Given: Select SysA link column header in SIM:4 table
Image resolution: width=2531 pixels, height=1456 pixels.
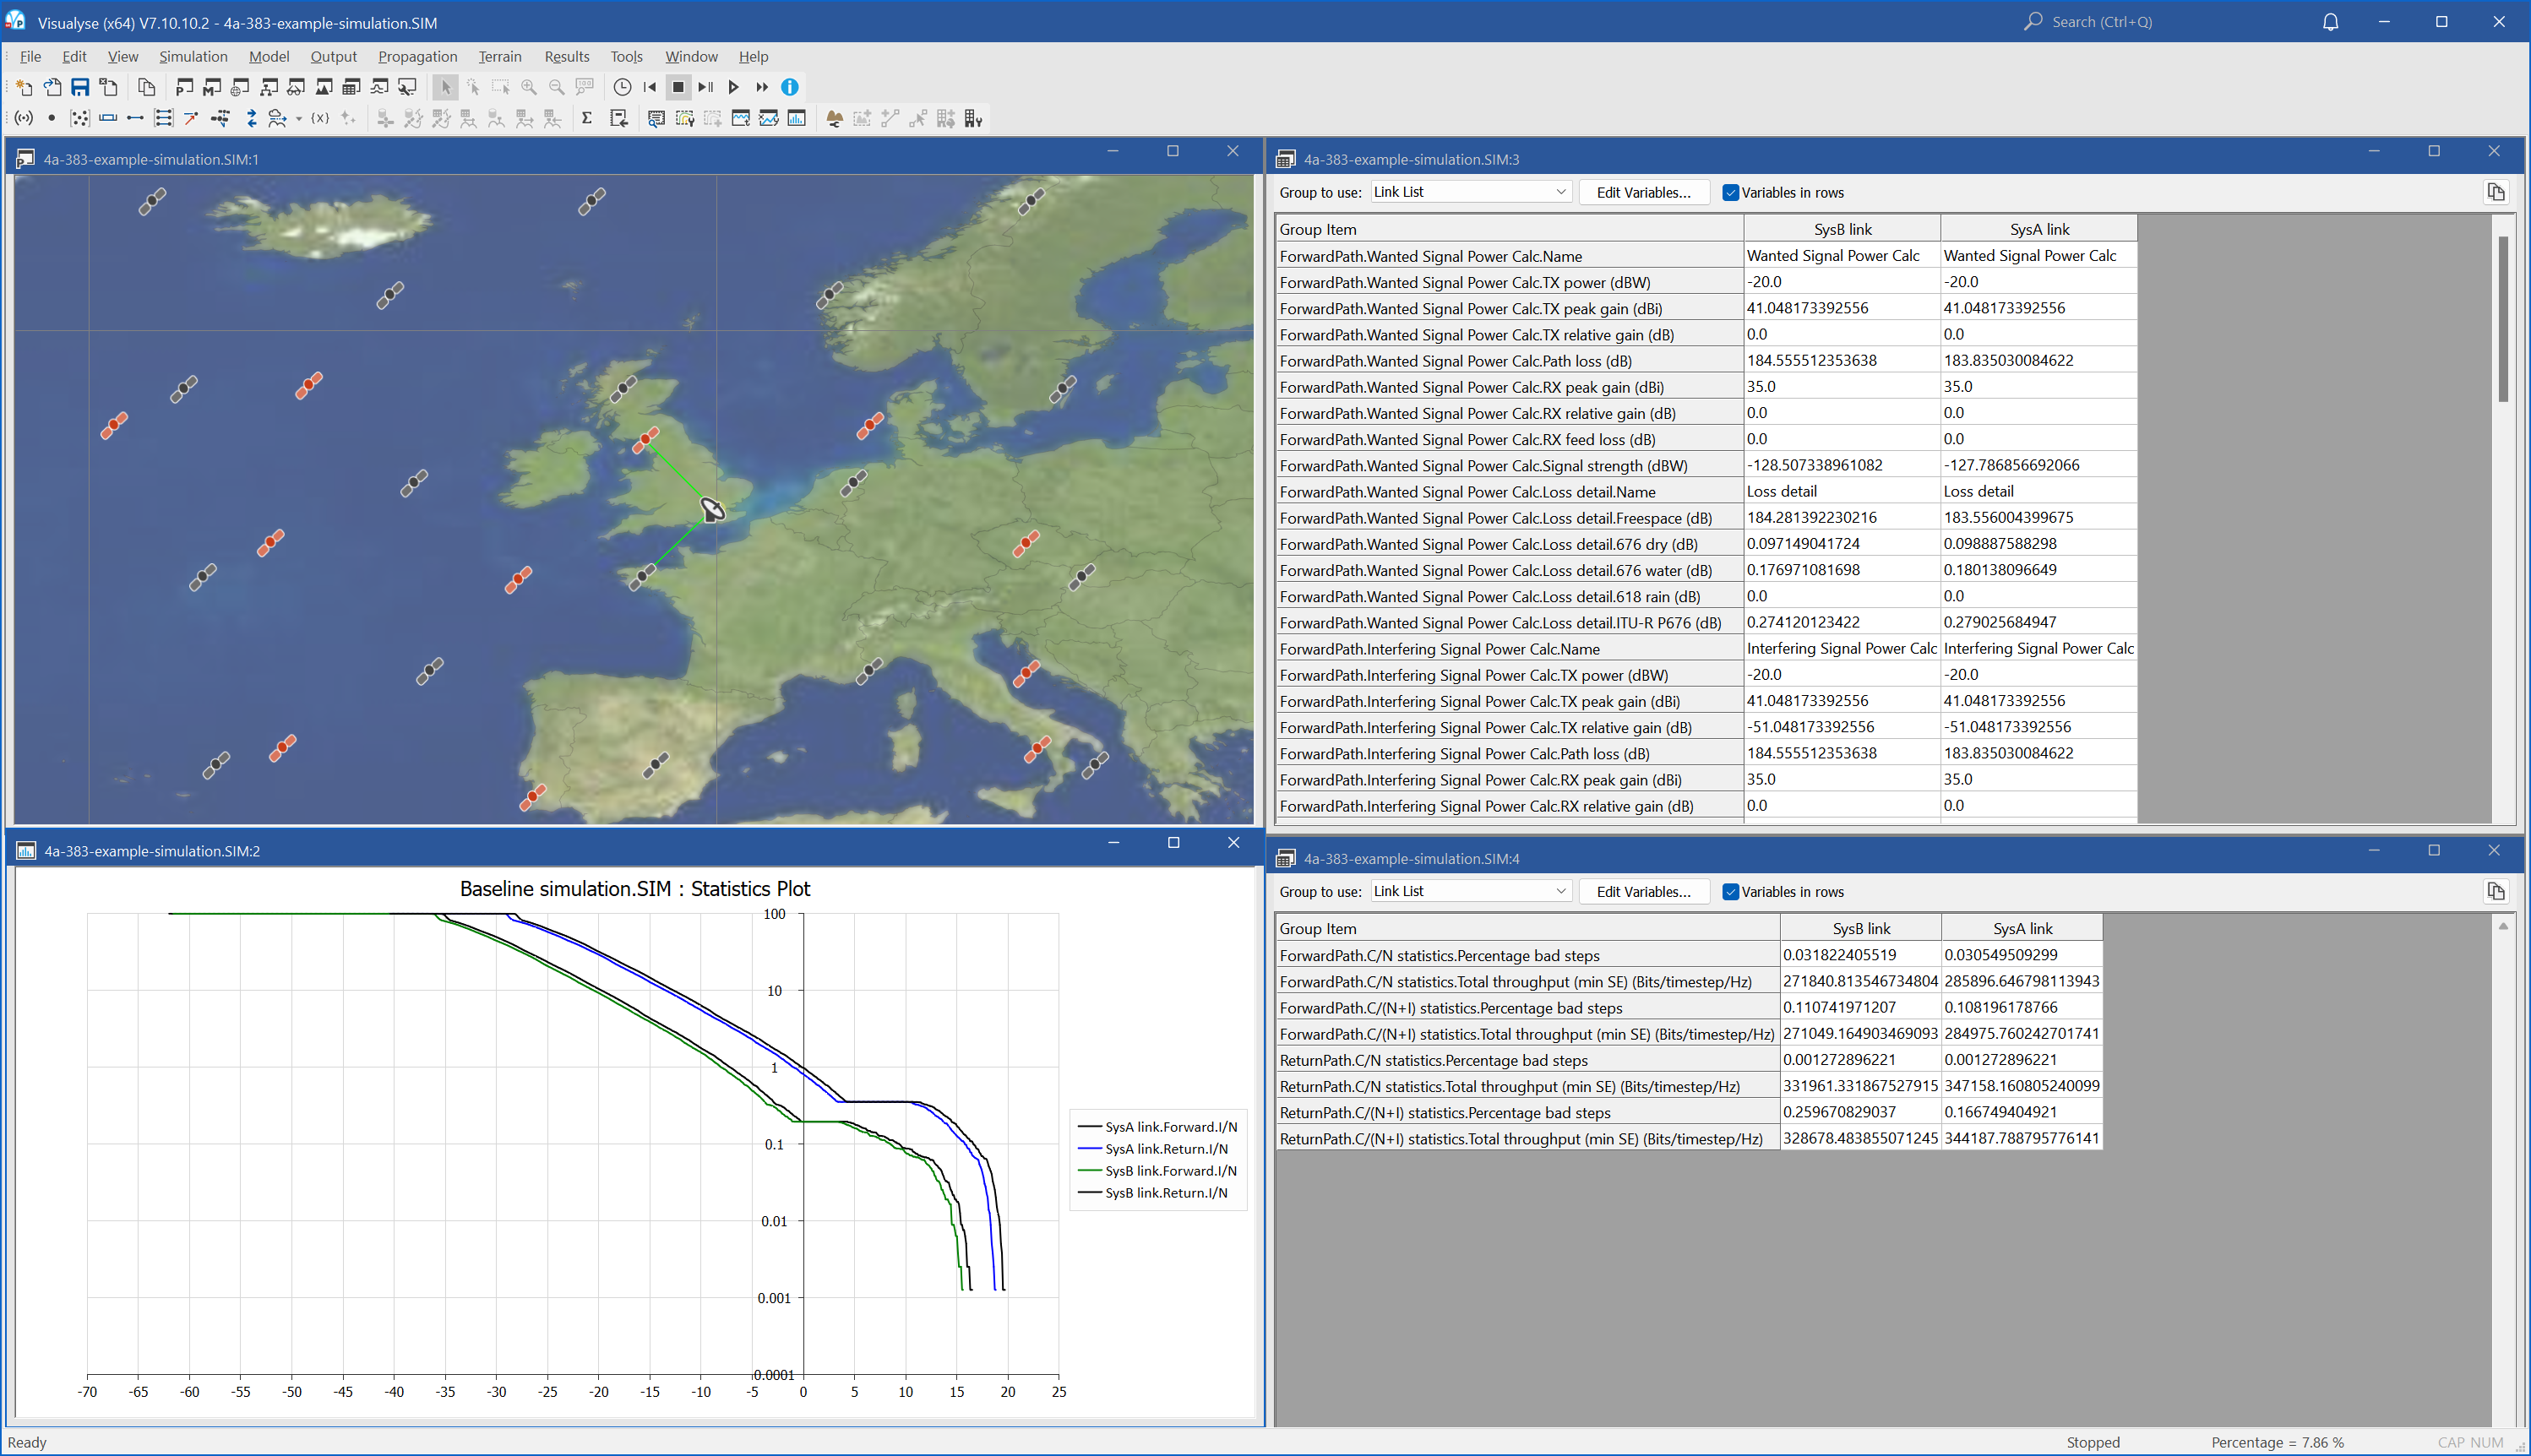Looking at the screenshot, I should 2022,928.
